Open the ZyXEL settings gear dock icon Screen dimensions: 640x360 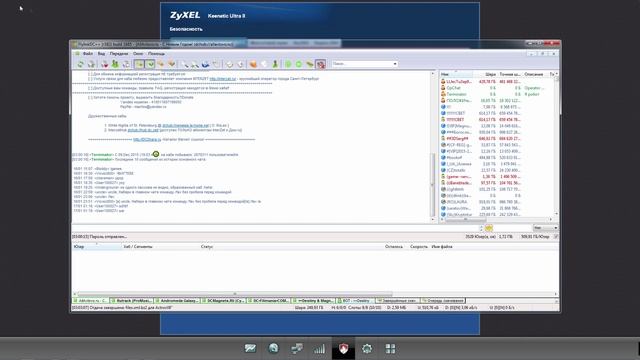(x=367, y=348)
